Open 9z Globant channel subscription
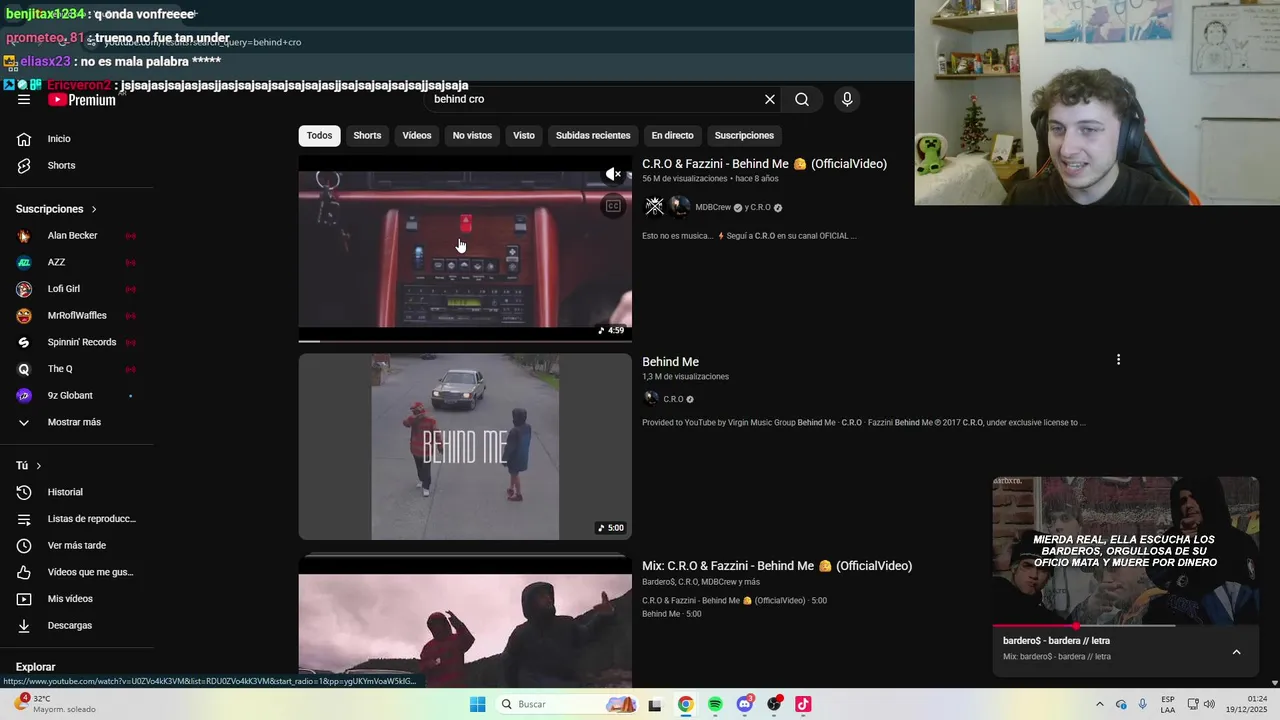 (77, 395)
